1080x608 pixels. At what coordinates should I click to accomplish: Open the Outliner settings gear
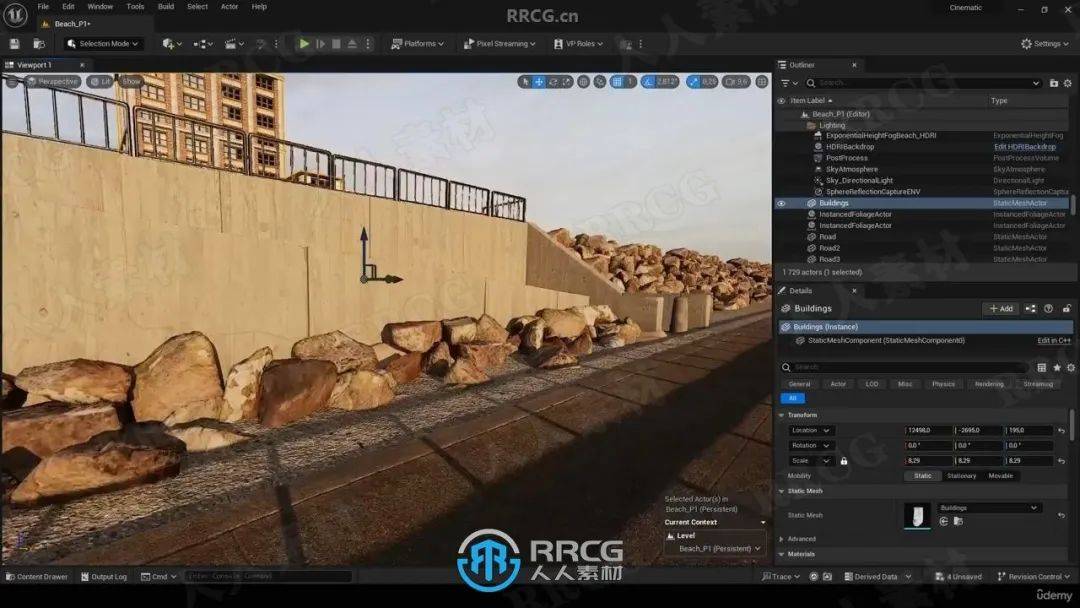[1068, 83]
